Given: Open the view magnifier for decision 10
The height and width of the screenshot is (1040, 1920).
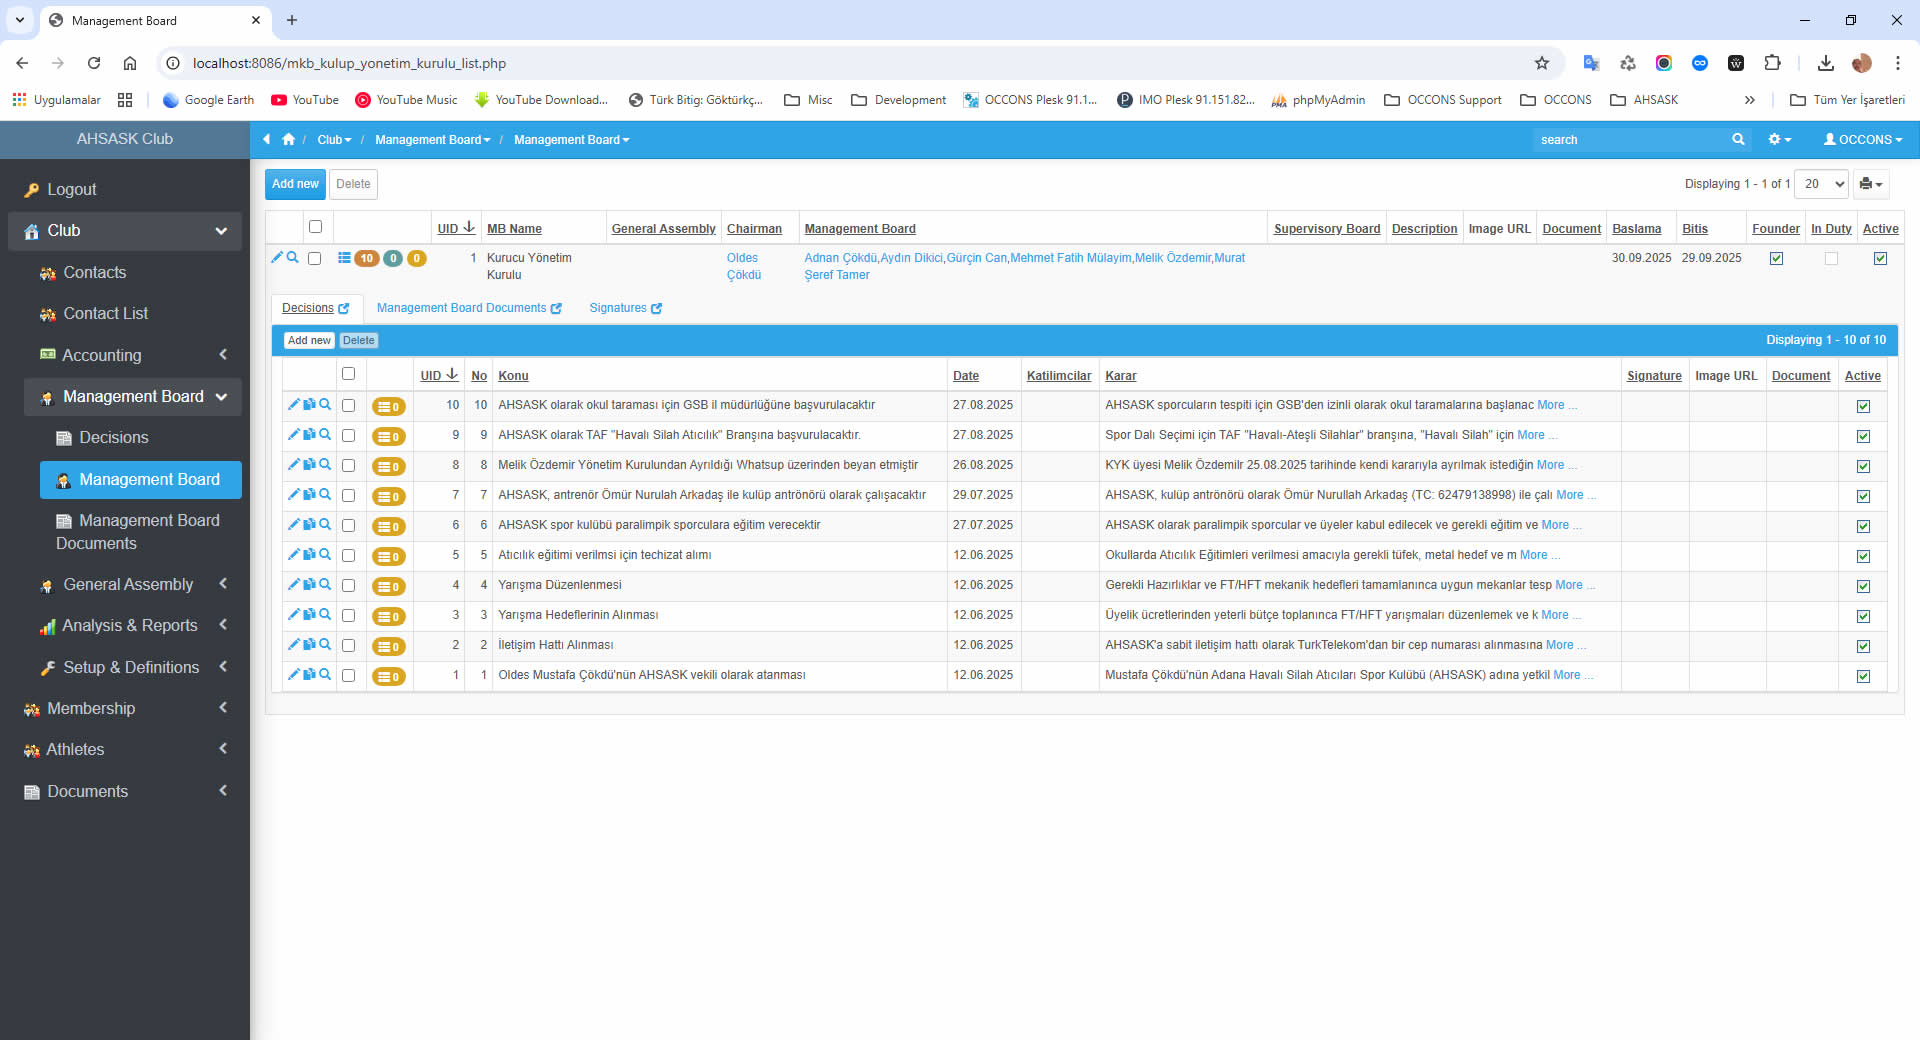Looking at the screenshot, I should pyautogui.click(x=325, y=405).
